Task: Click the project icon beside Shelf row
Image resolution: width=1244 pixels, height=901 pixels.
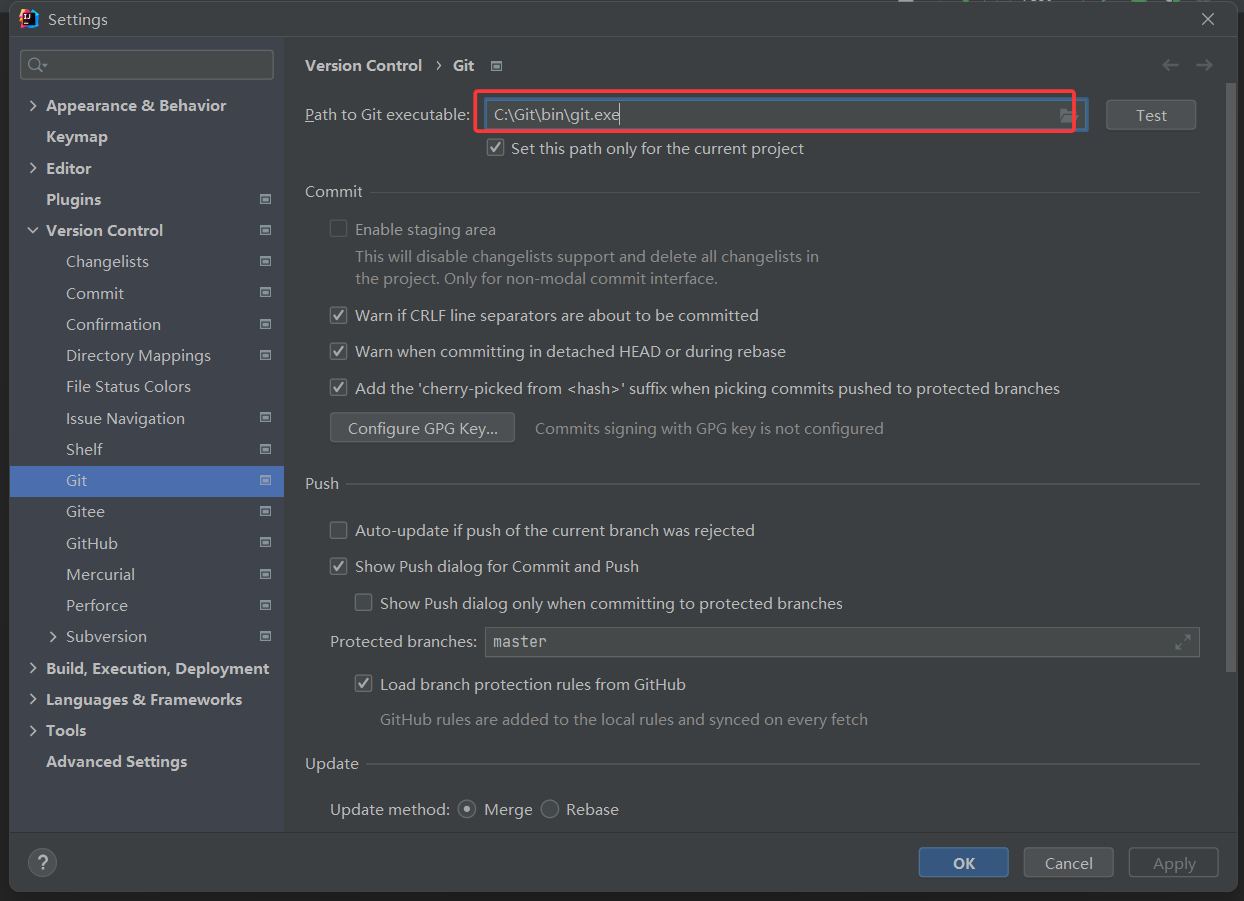Action: point(265,449)
